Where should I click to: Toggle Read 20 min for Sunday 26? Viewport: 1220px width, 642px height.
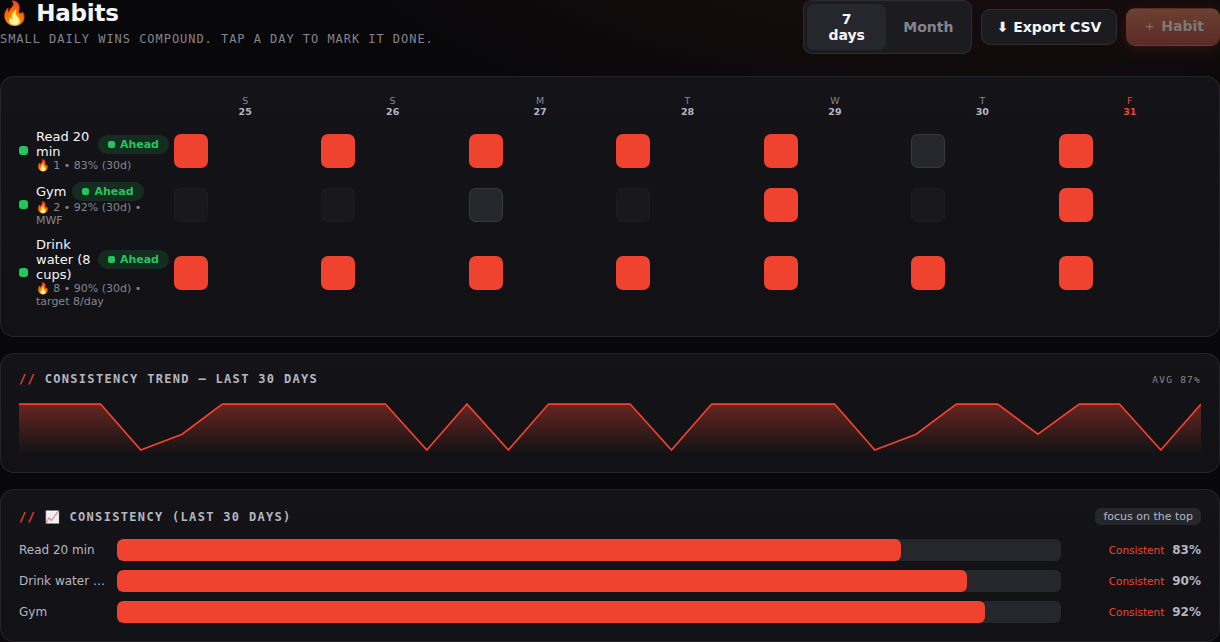tap(338, 151)
